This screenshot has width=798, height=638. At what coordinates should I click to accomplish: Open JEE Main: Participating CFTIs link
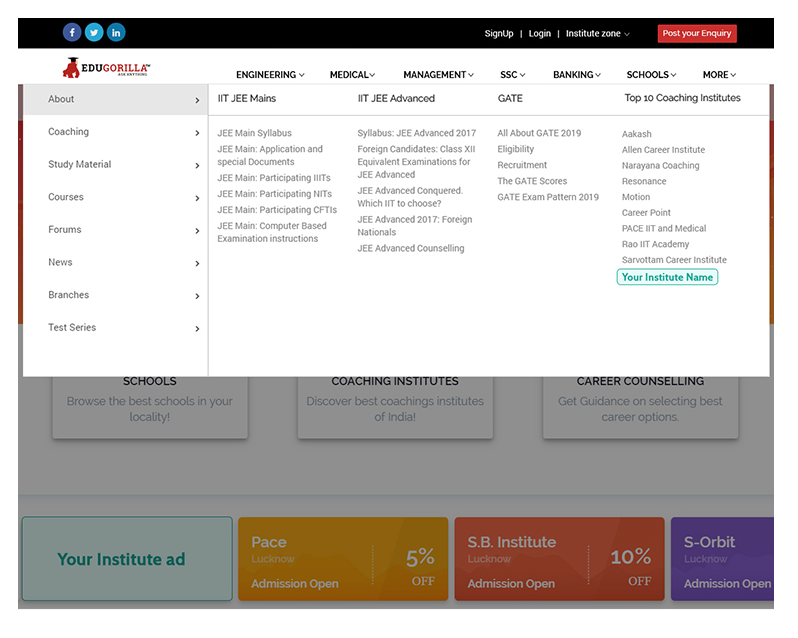pyautogui.click(x=277, y=210)
